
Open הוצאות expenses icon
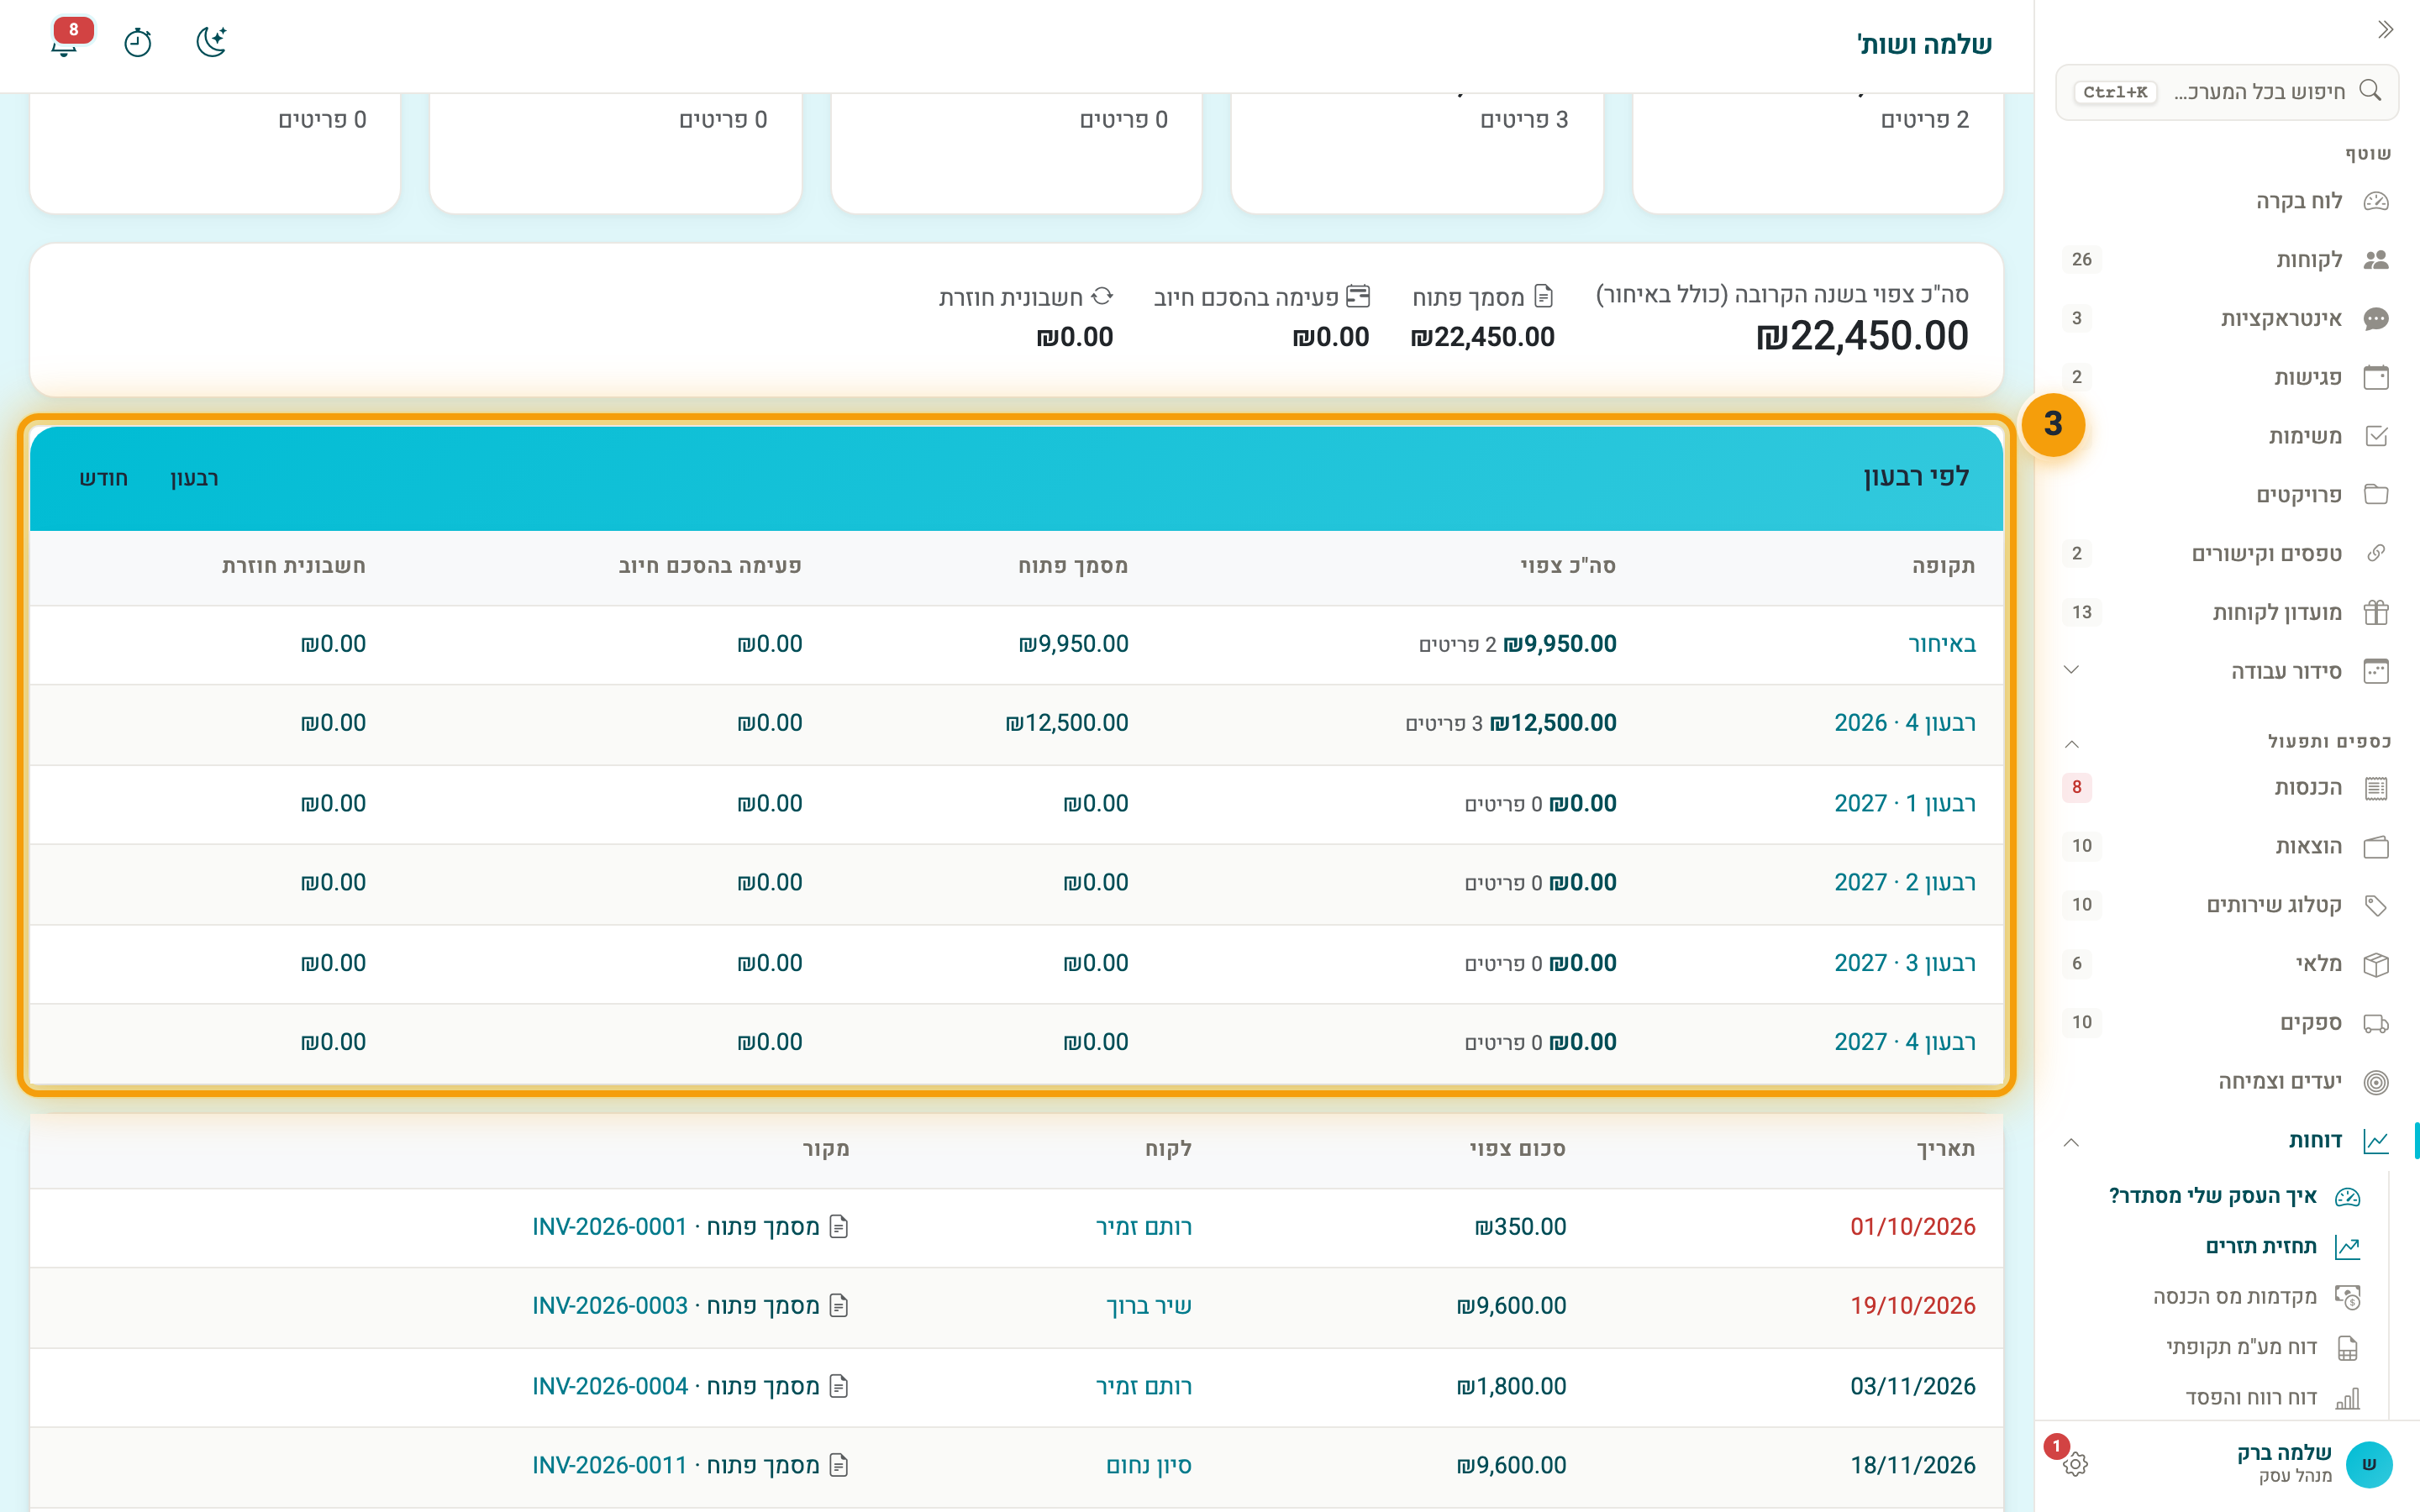(2376, 847)
